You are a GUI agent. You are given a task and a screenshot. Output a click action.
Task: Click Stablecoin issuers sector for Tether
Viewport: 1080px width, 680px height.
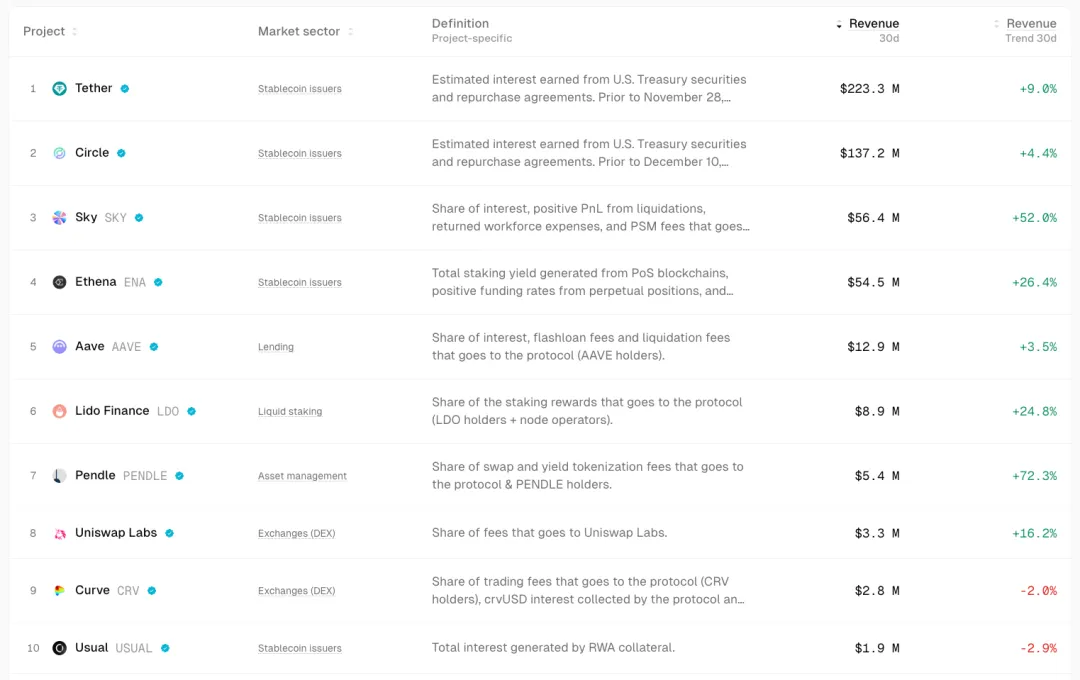coord(300,89)
